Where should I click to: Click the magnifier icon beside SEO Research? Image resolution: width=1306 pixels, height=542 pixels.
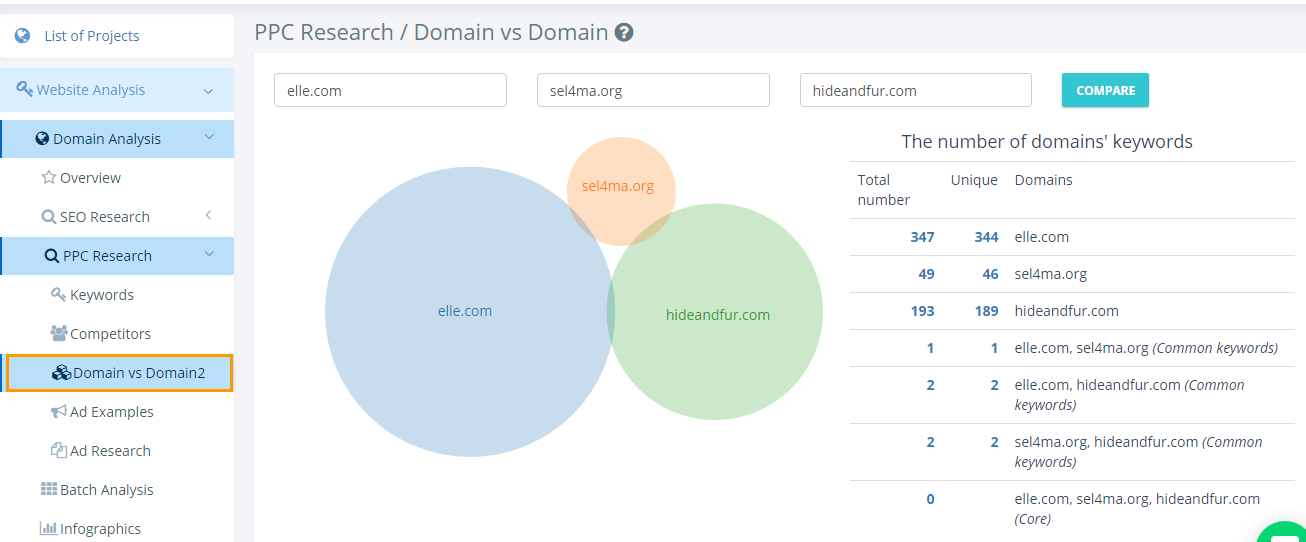49,217
